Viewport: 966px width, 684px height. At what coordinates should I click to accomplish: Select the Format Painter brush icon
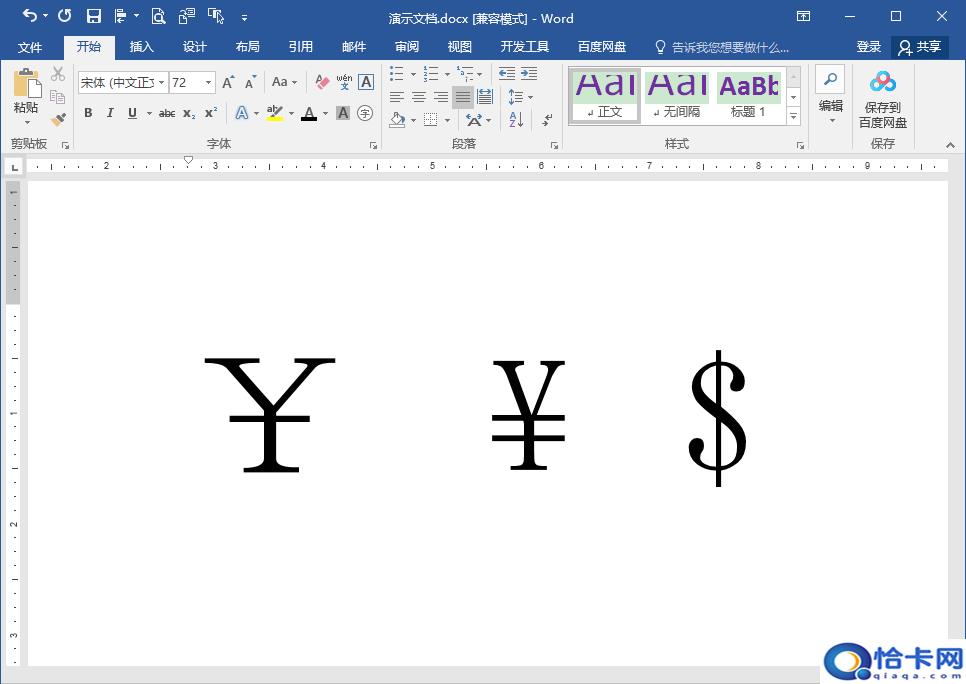pos(58,119)
